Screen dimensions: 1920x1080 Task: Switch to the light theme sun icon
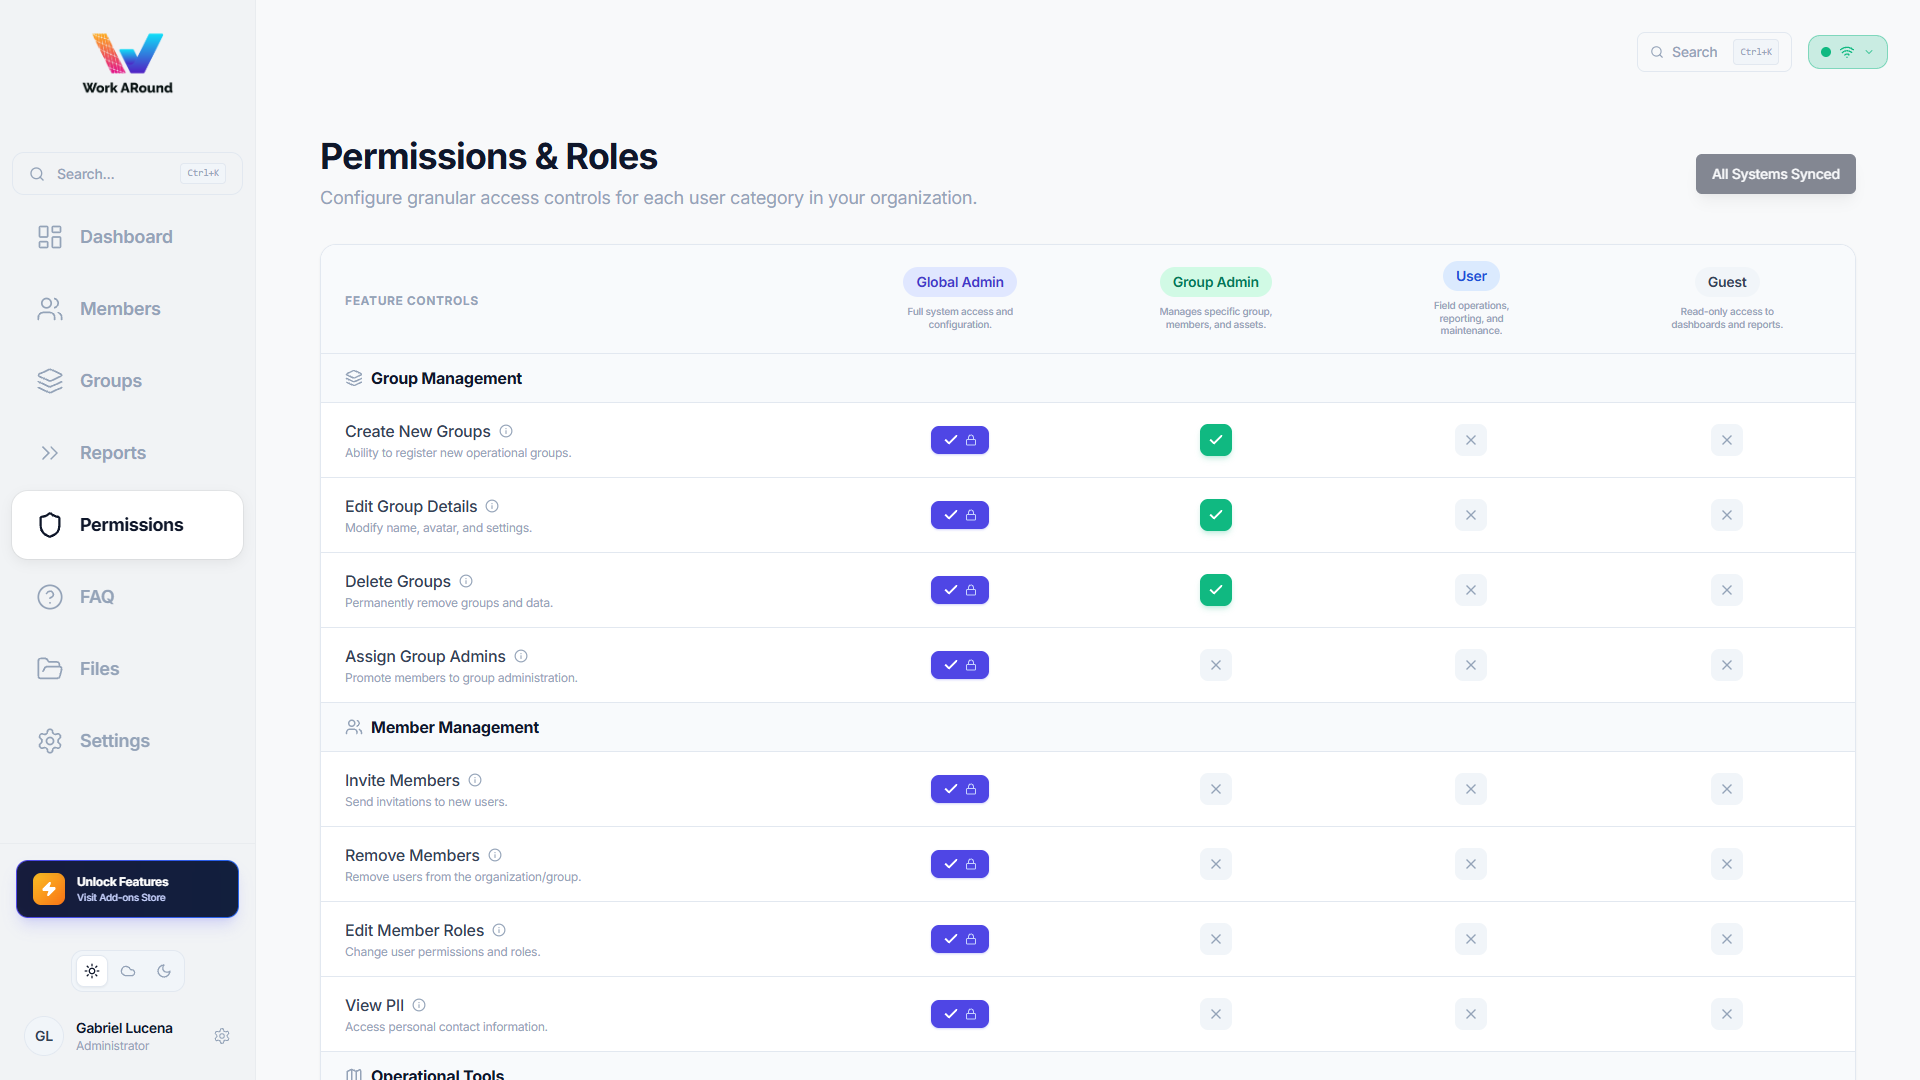click(92, 971)
